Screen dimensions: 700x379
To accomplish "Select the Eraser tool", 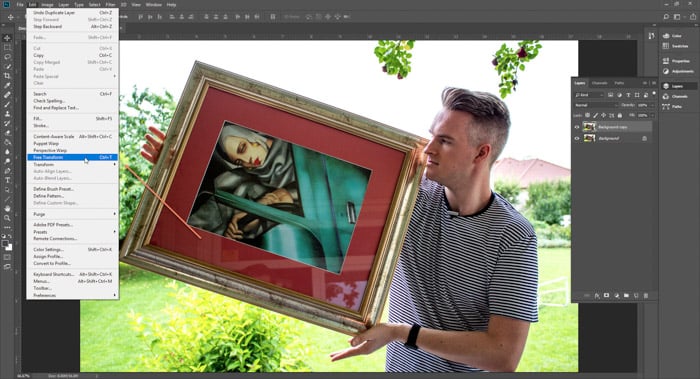I will tap(7, 133).
